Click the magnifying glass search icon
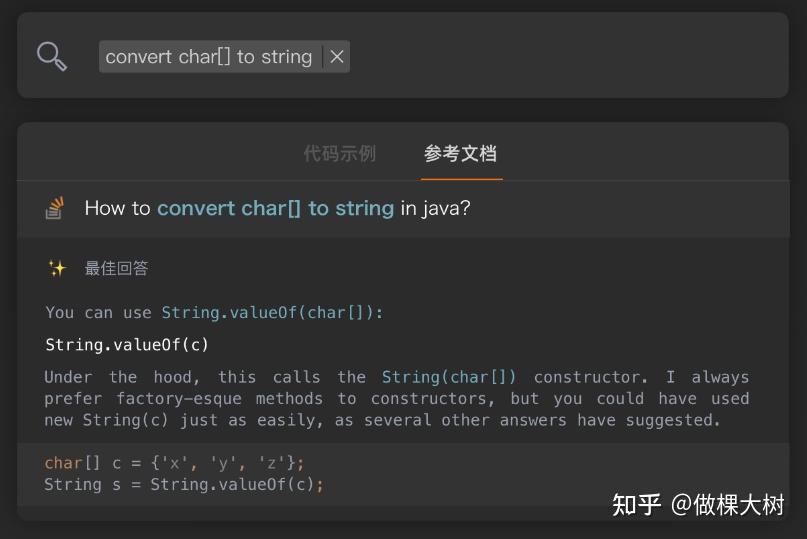The height and width of the screenshot is (539, 807). coord(52,56)
